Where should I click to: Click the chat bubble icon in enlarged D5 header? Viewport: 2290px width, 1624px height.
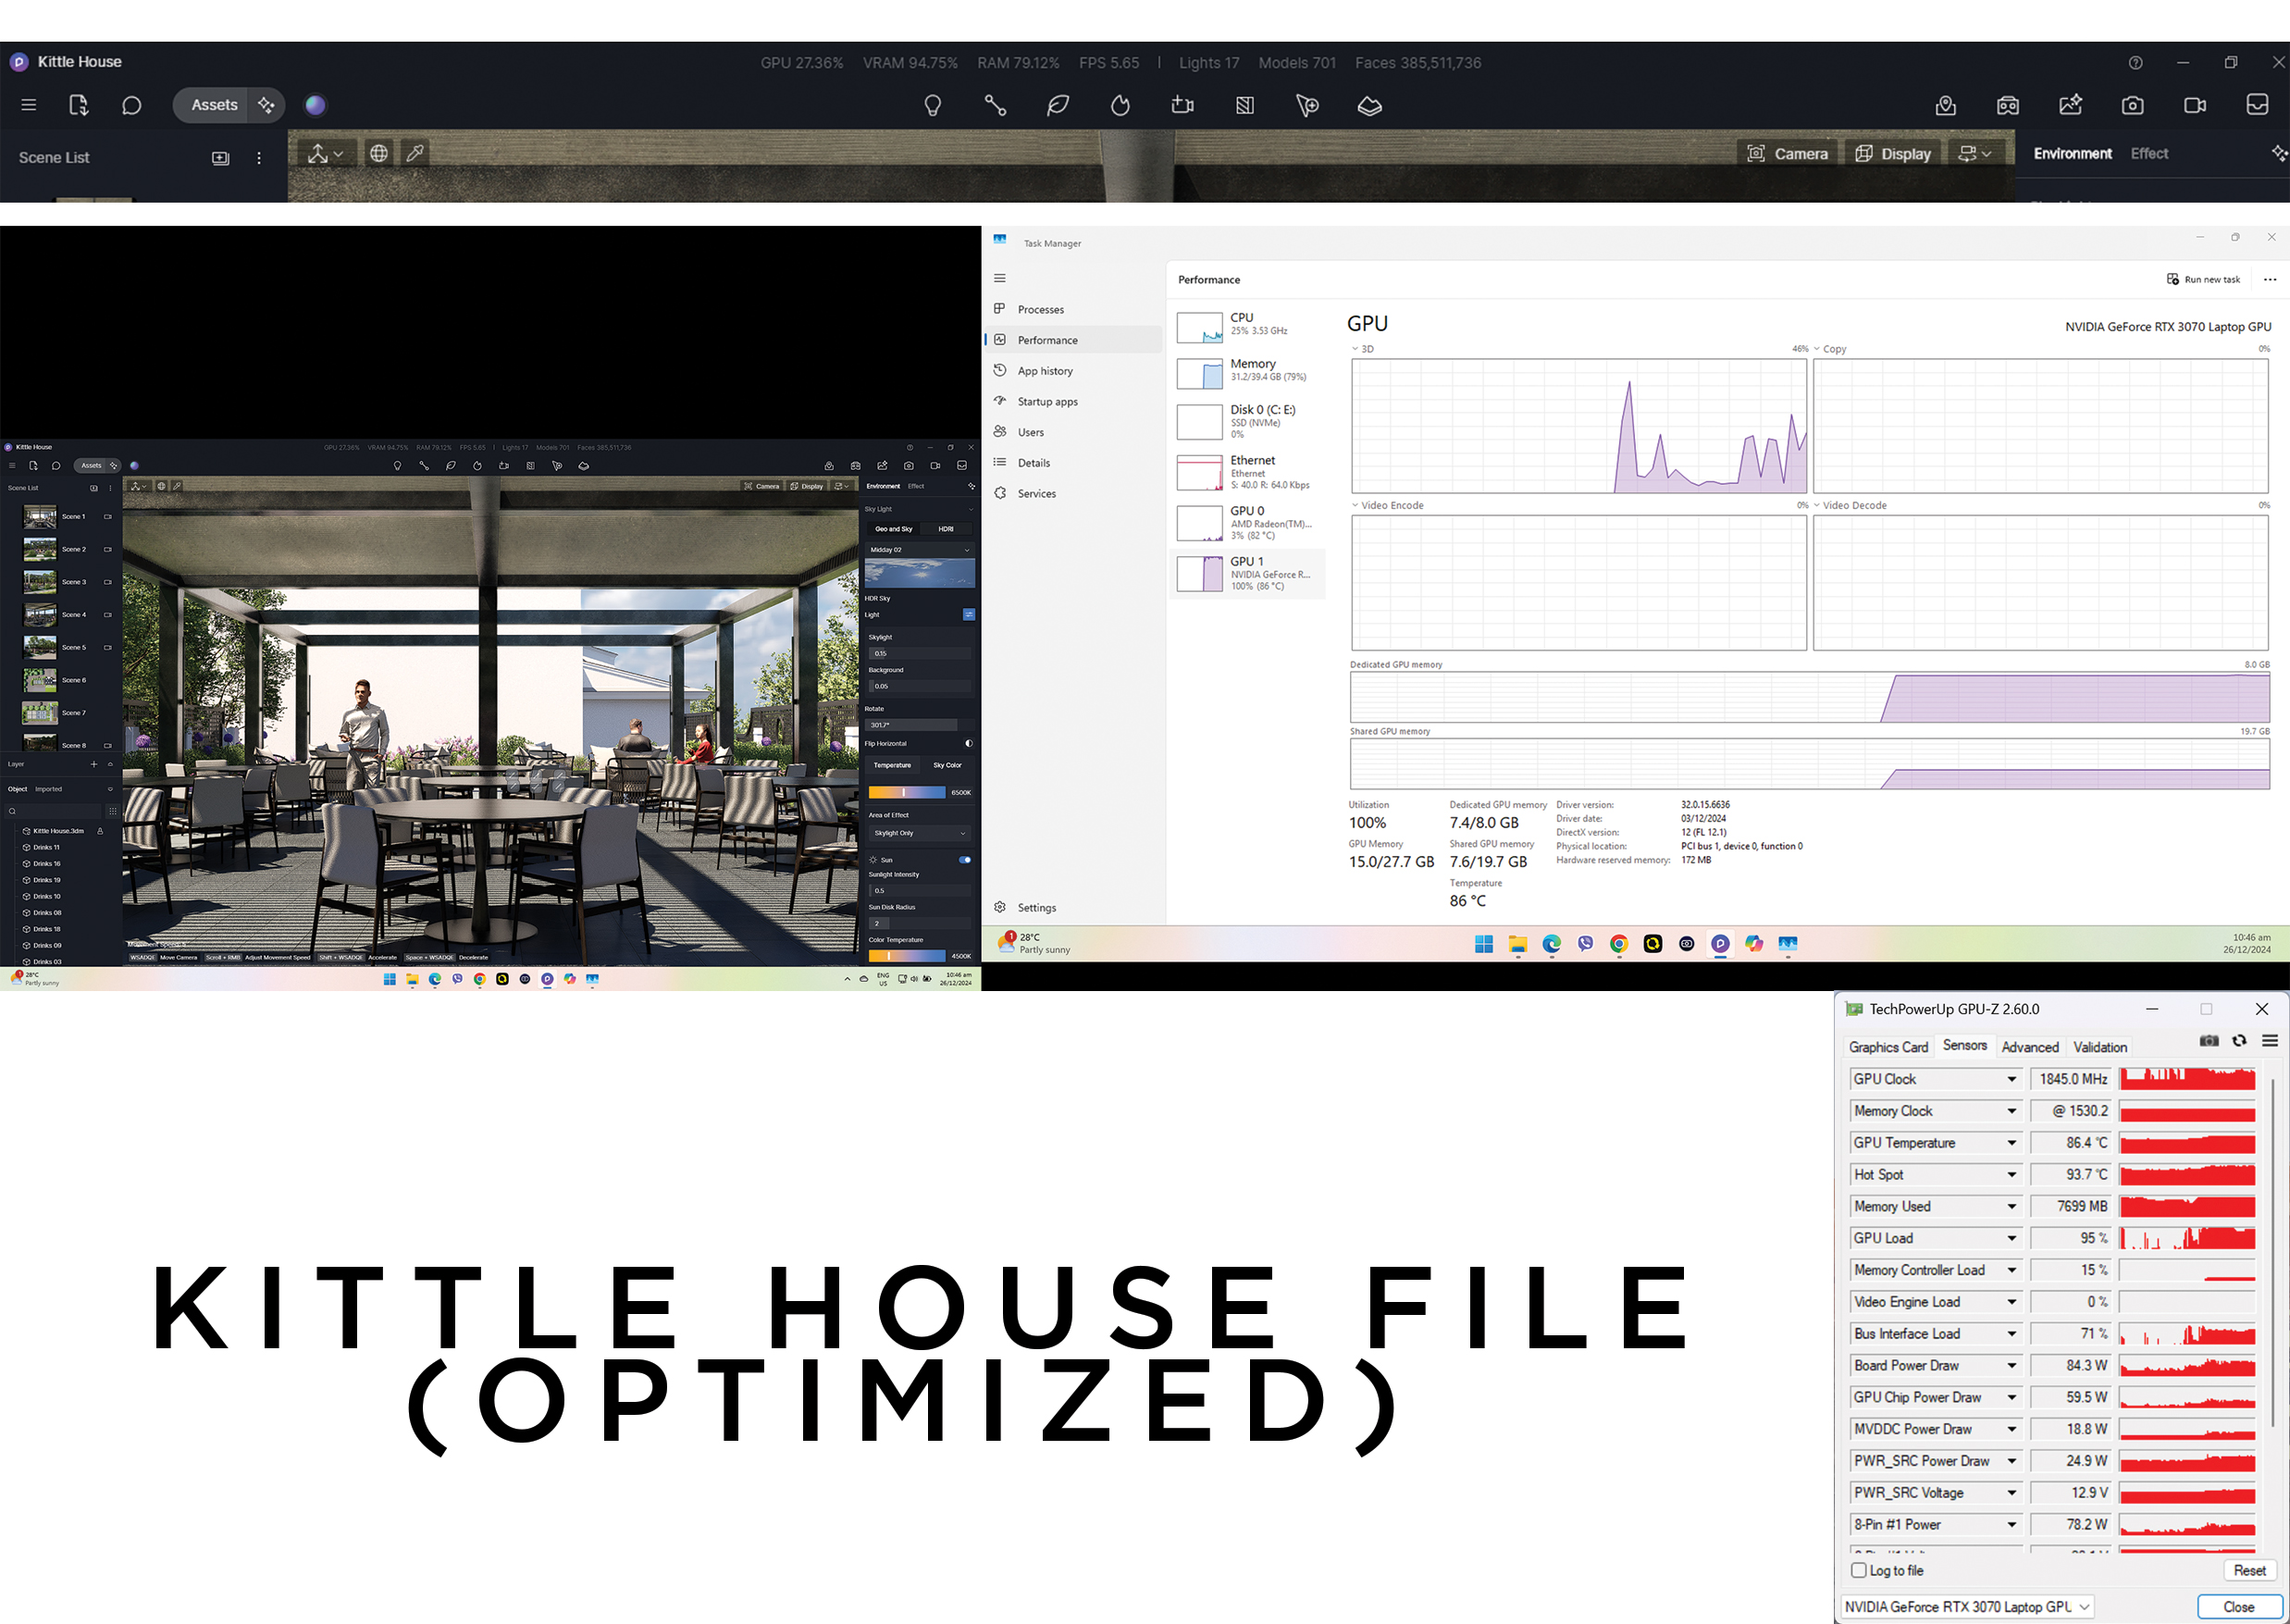(131, 105)
